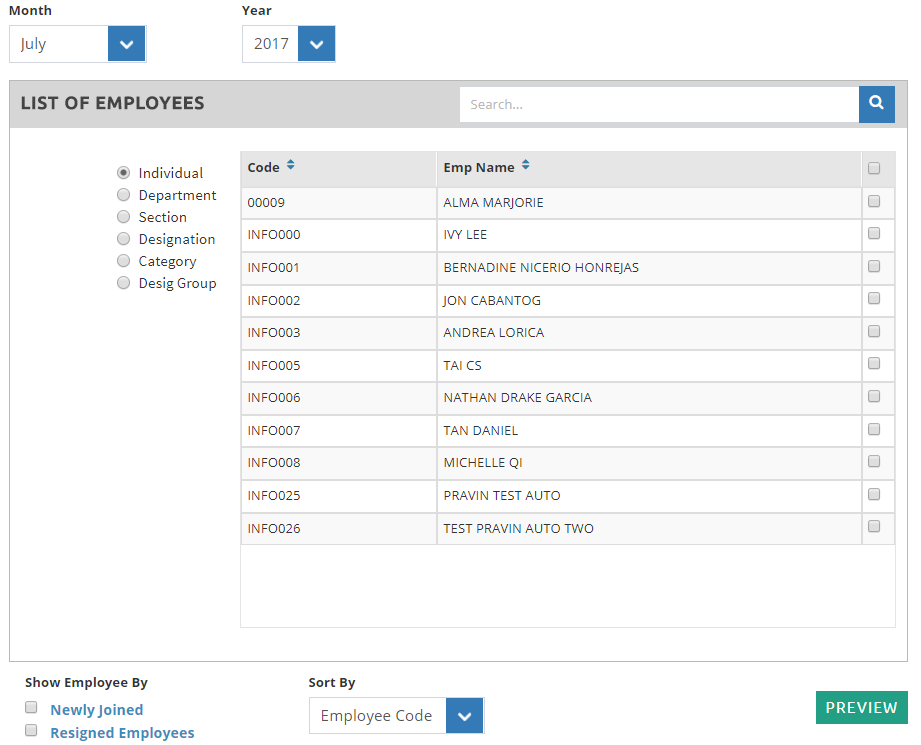Tick the checkbox for JON CABANTOG
The width and height of the screenshot is (921, 745).
[874, 299]
